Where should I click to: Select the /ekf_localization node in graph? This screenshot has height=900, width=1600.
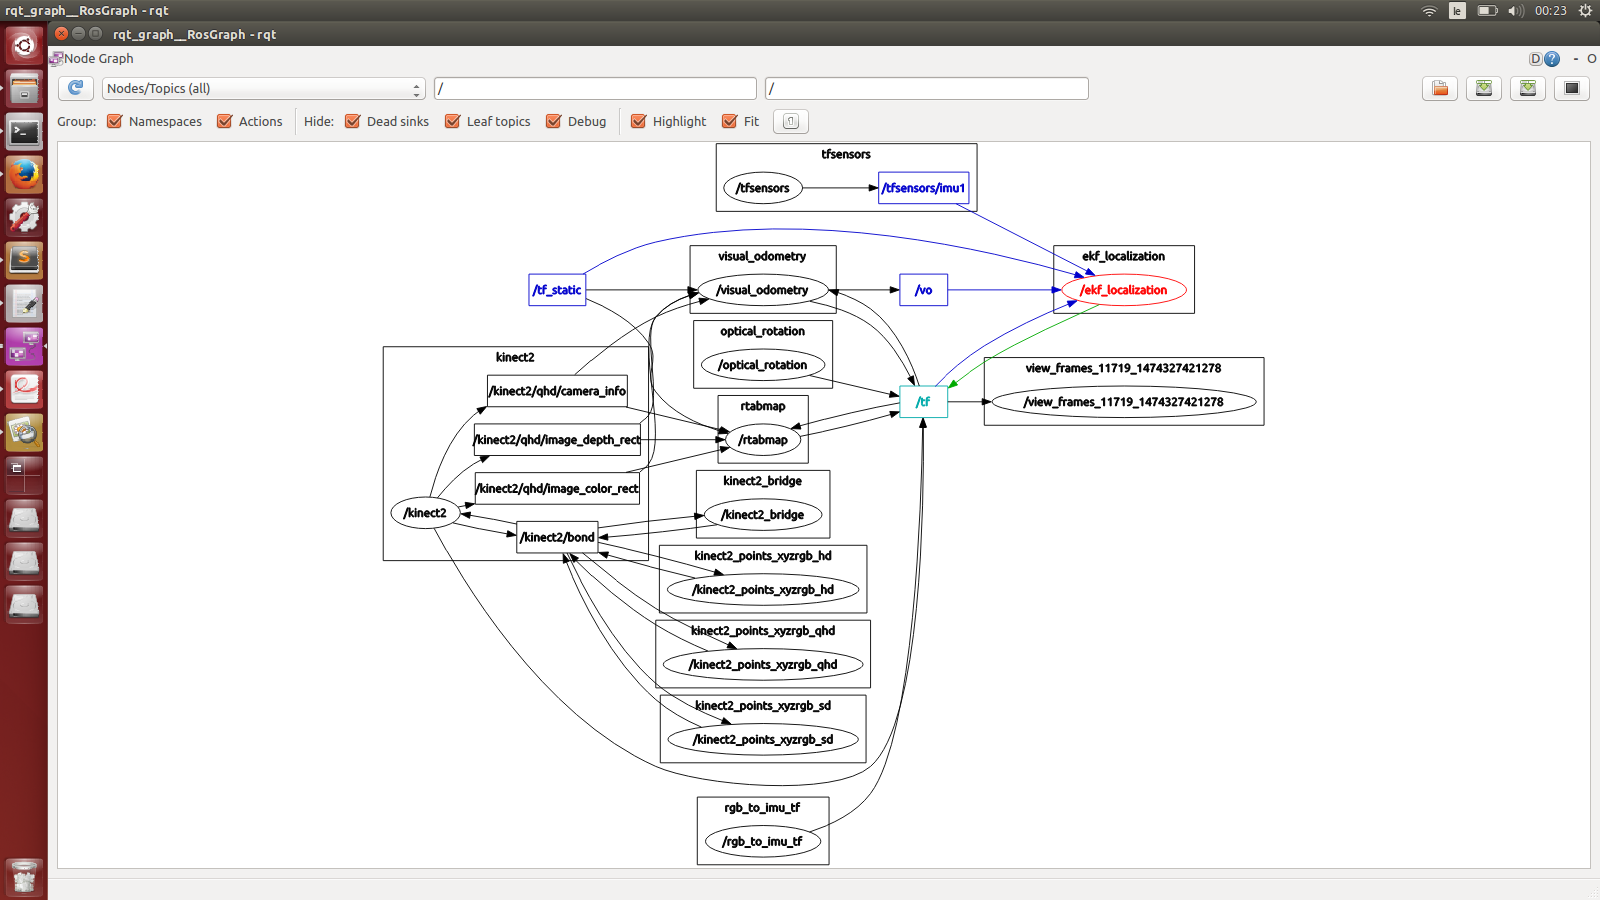coord(1123,290)
